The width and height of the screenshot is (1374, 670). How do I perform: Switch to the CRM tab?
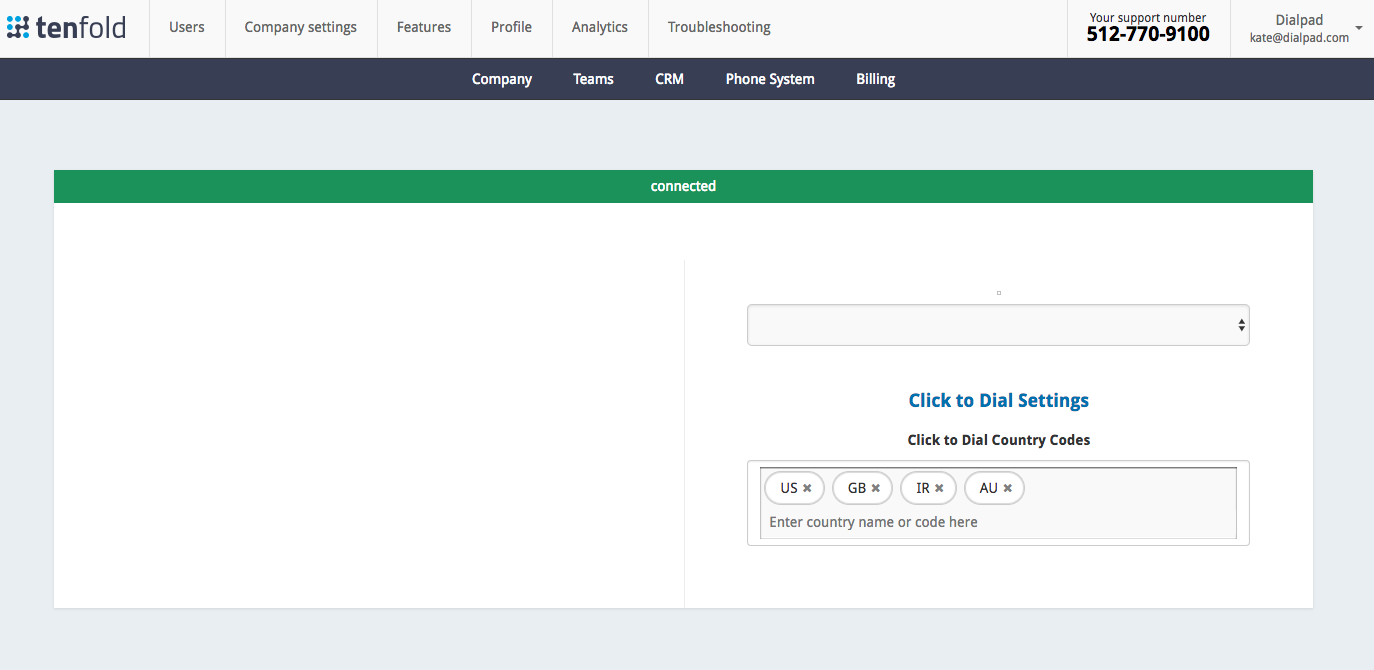tap(669, 79)
